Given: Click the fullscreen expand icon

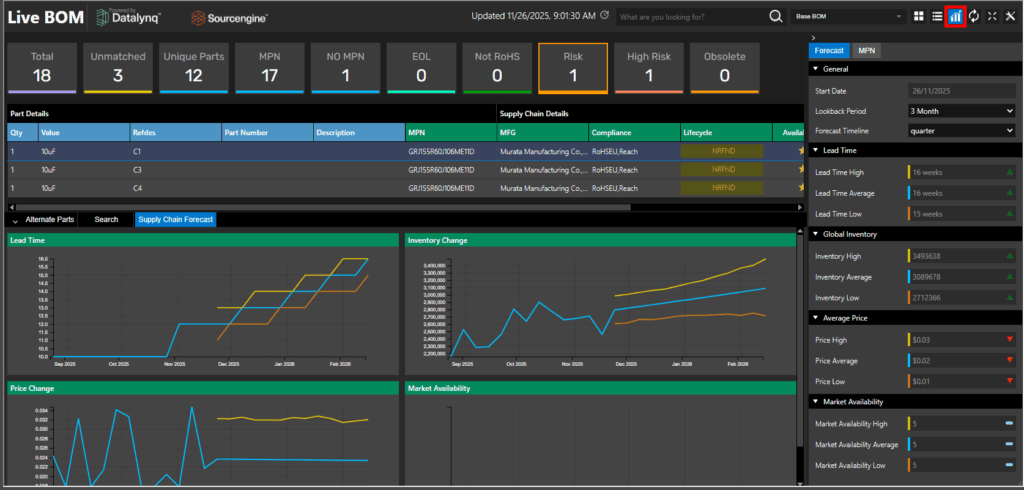Looking at the screenshot, I should click(x=991, y=17).
